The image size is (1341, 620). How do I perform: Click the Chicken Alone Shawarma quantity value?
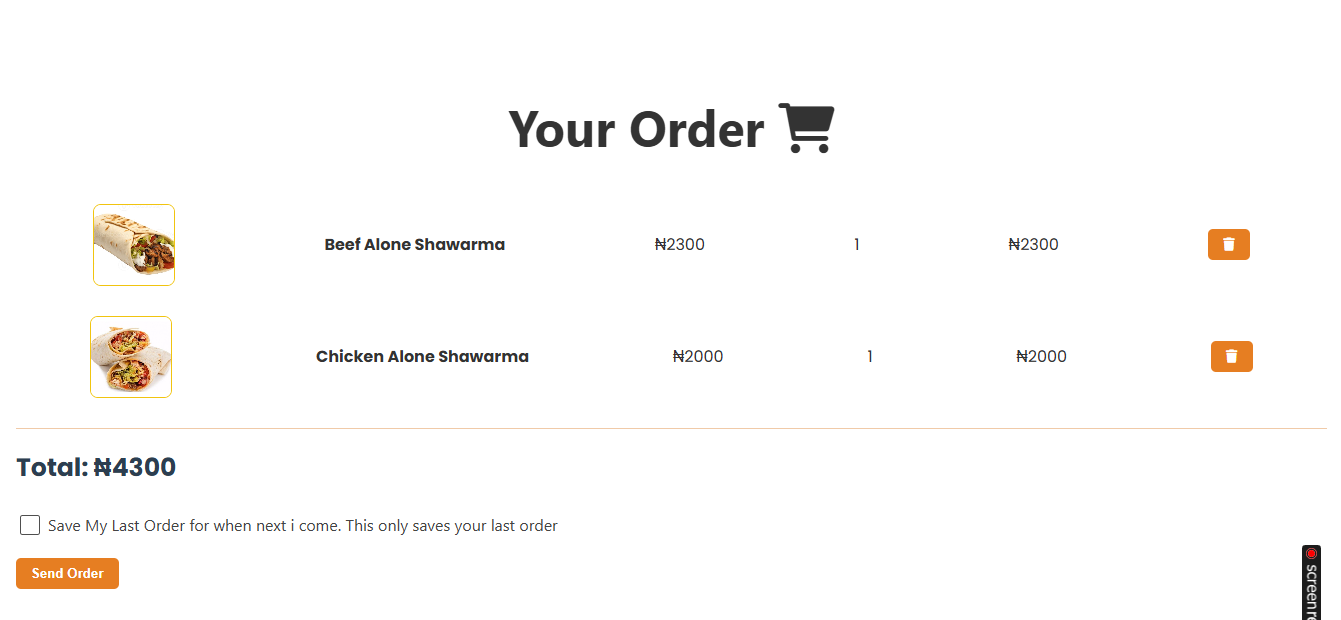pyautogui.click(x=870, y=357)
